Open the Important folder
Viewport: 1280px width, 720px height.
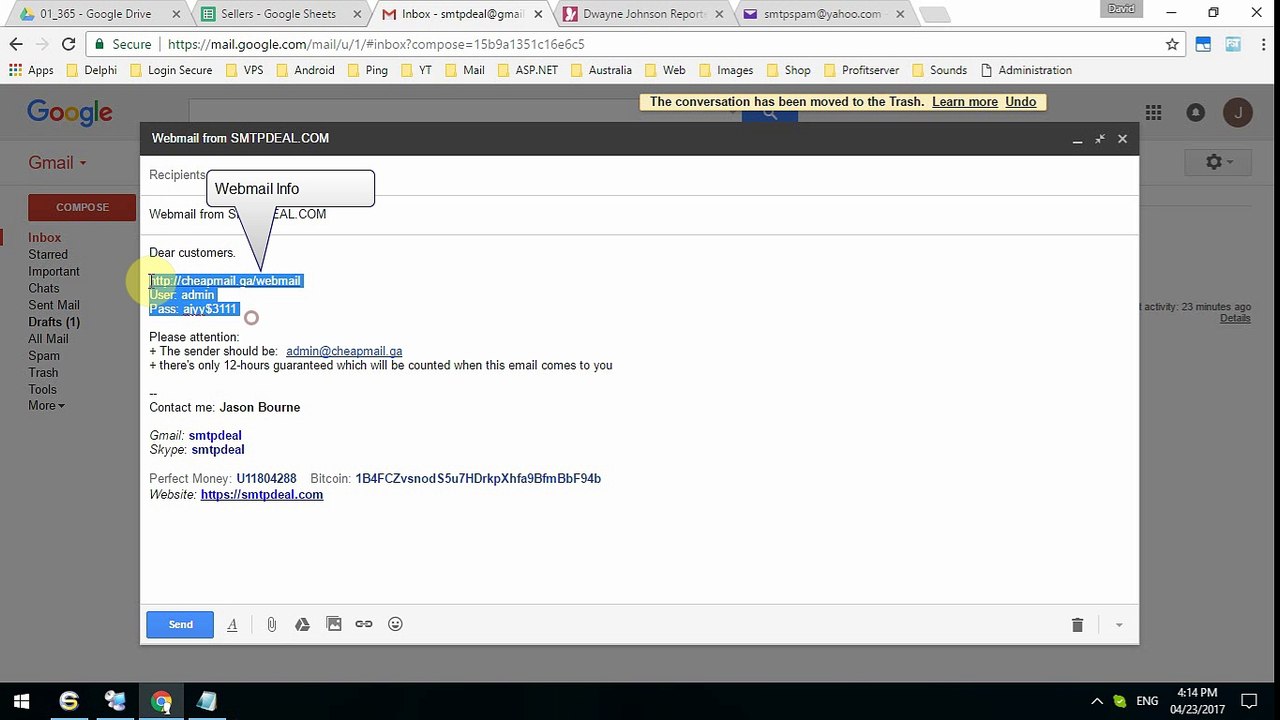coord(54,272)
